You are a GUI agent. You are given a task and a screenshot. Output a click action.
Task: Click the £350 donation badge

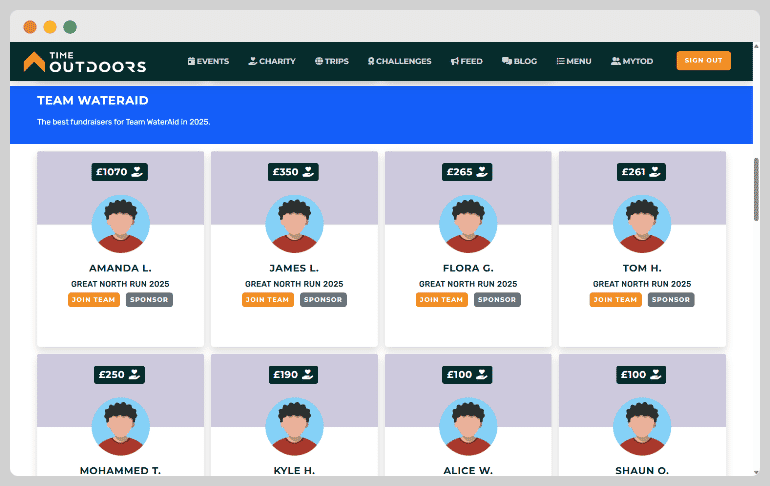coord(293,172)
